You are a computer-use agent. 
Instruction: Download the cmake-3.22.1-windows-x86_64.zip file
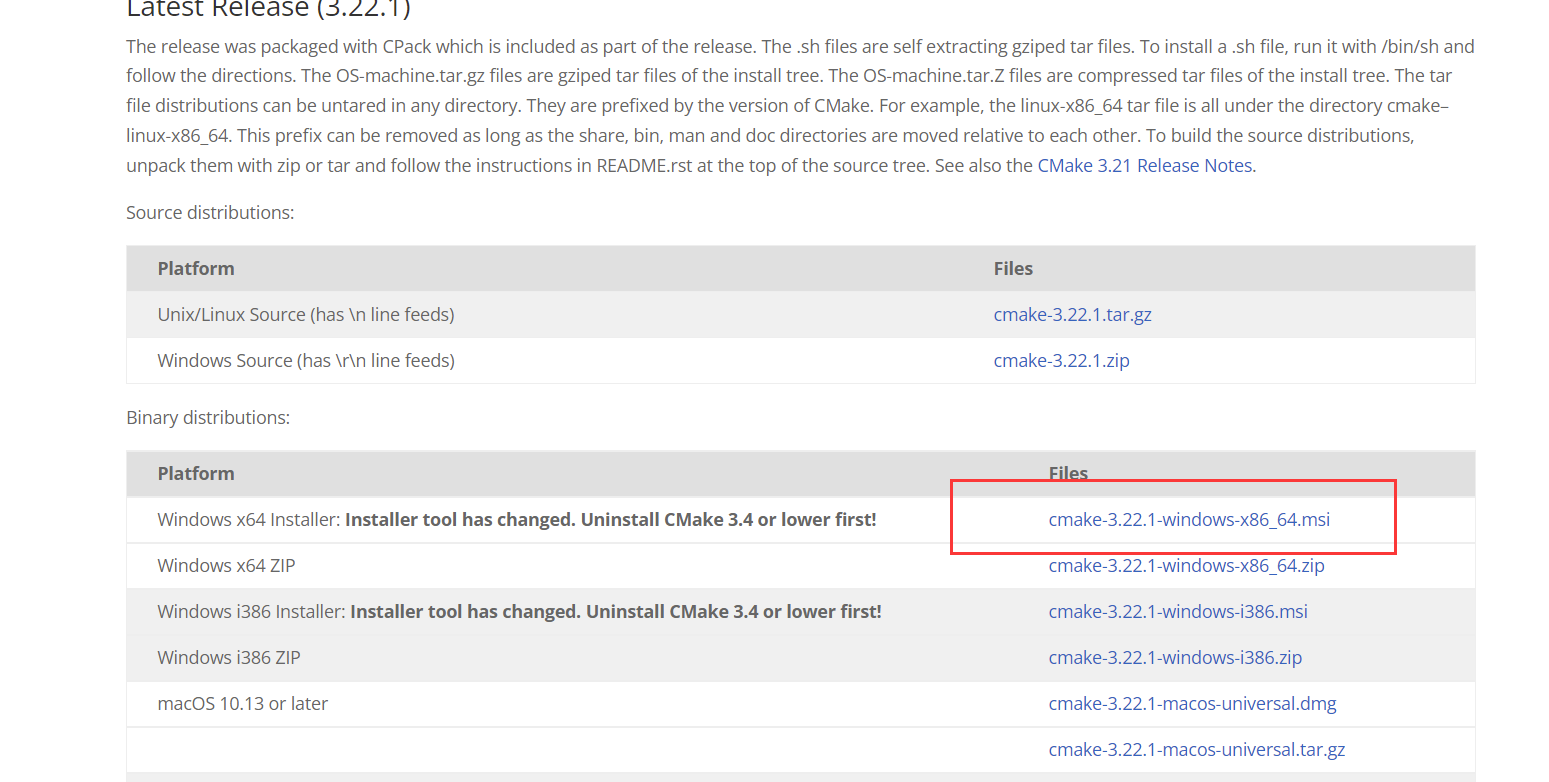[1186, 566]
